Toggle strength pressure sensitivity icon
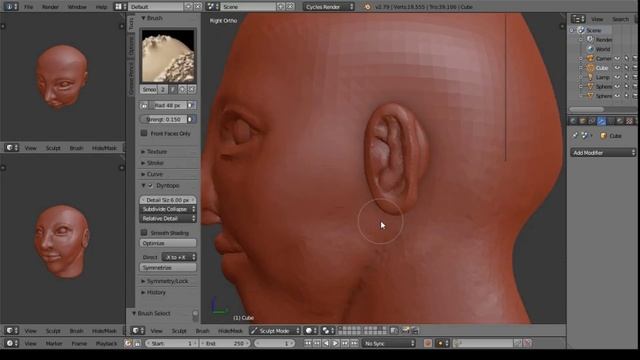Image resolution: width=640 pixels, height=360 pixels. point(191,119)
